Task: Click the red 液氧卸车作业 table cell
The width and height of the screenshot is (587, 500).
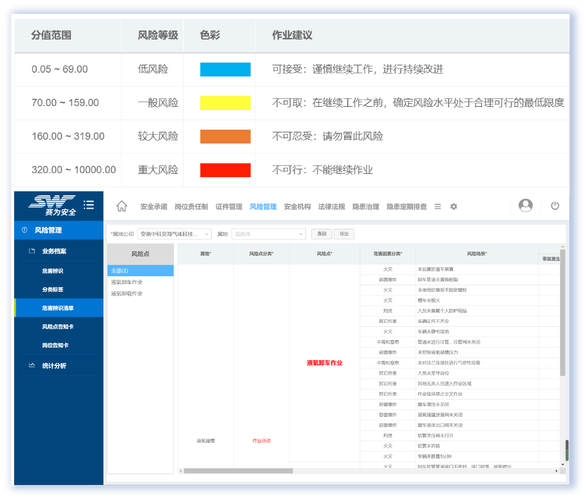Action: click(325, 363)
